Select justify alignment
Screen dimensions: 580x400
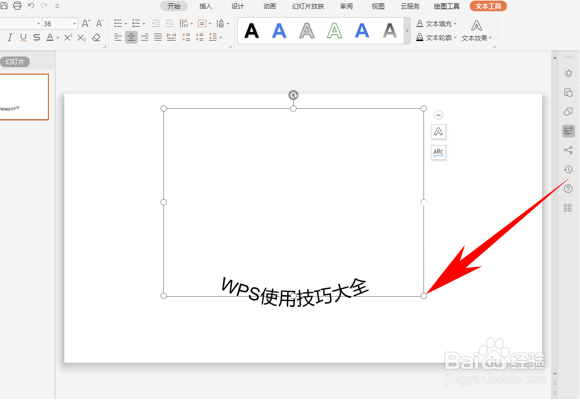pyautogui.click(x=158, y=37)
